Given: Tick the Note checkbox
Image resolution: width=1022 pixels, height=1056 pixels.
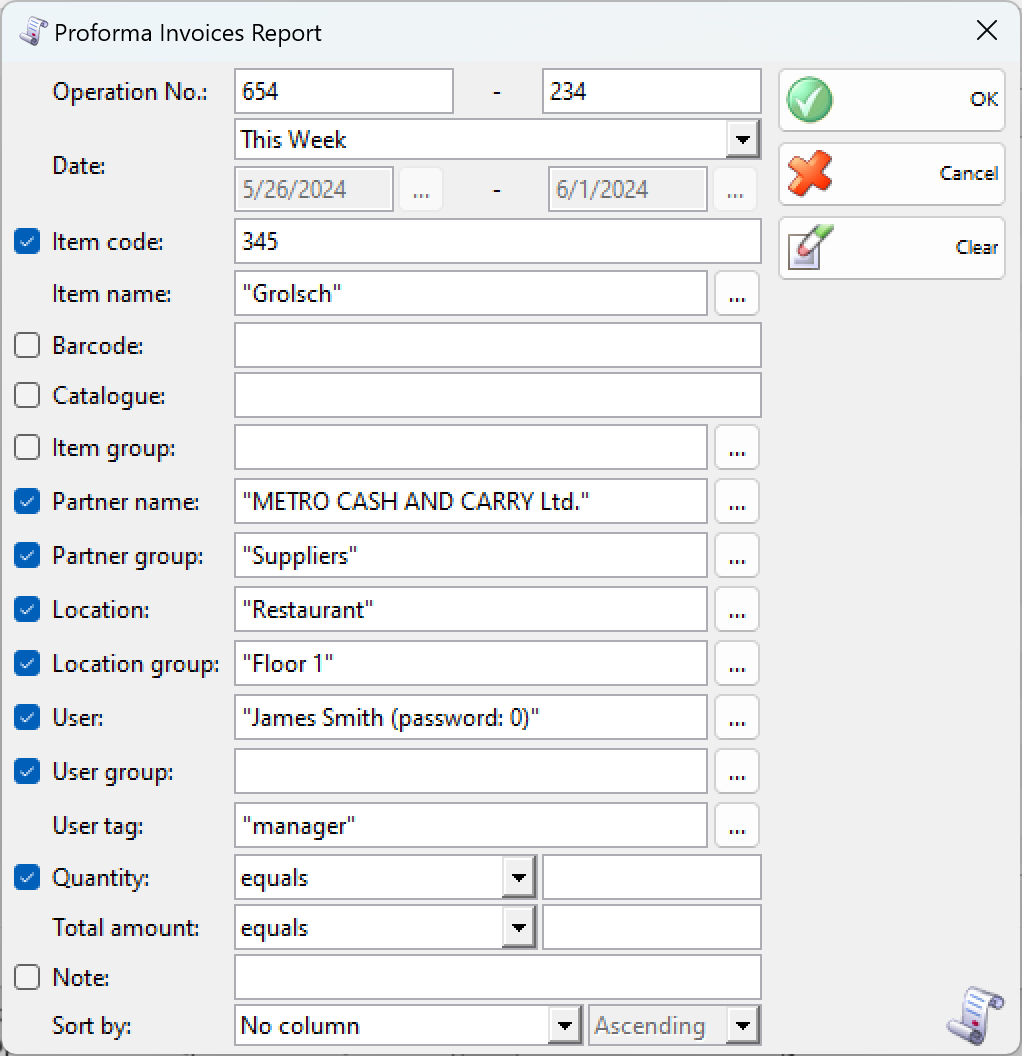Looking at the screenshot, I should point(27,977).
